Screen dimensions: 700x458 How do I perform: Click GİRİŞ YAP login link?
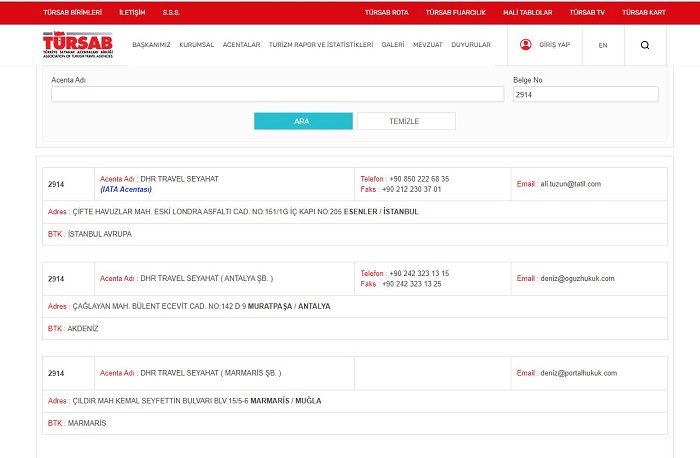pyautogui.click(x=554, y=45)
